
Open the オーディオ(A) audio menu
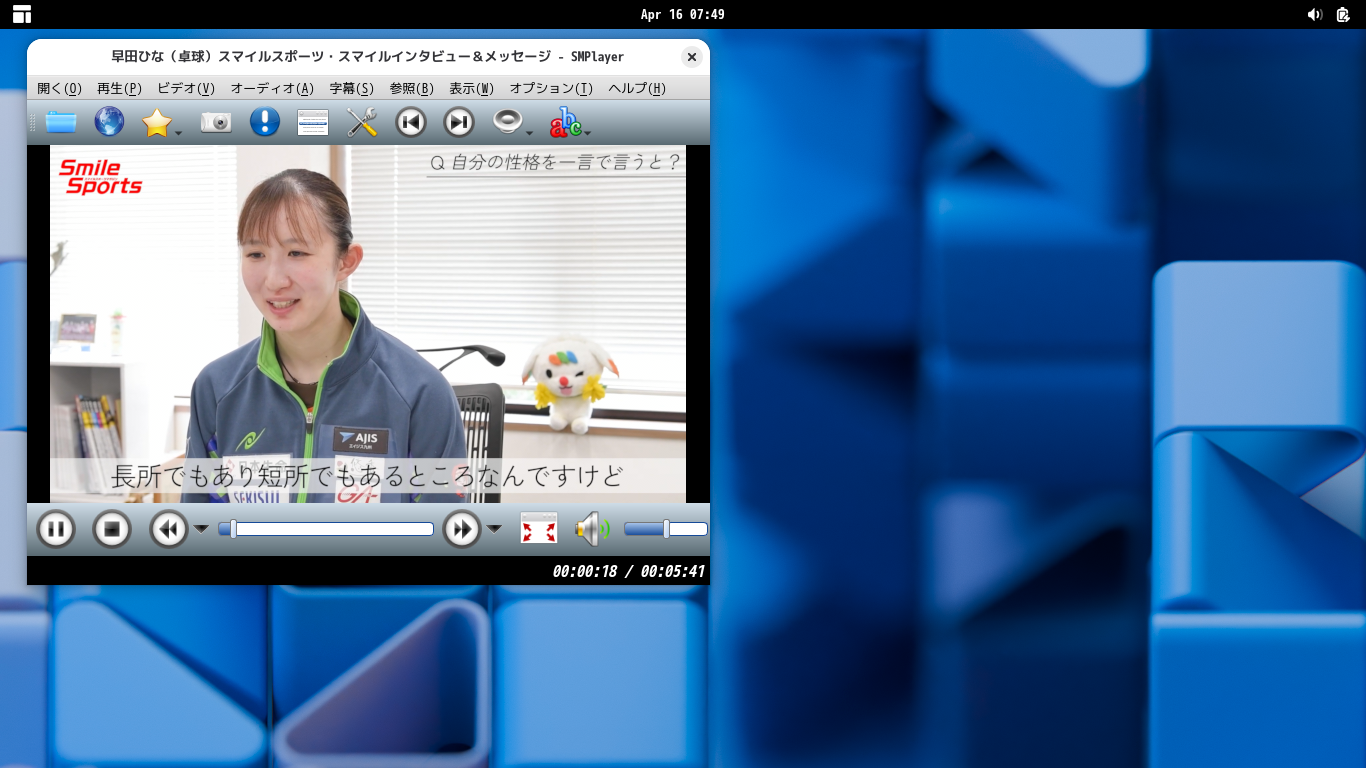(x=272, y=88)
